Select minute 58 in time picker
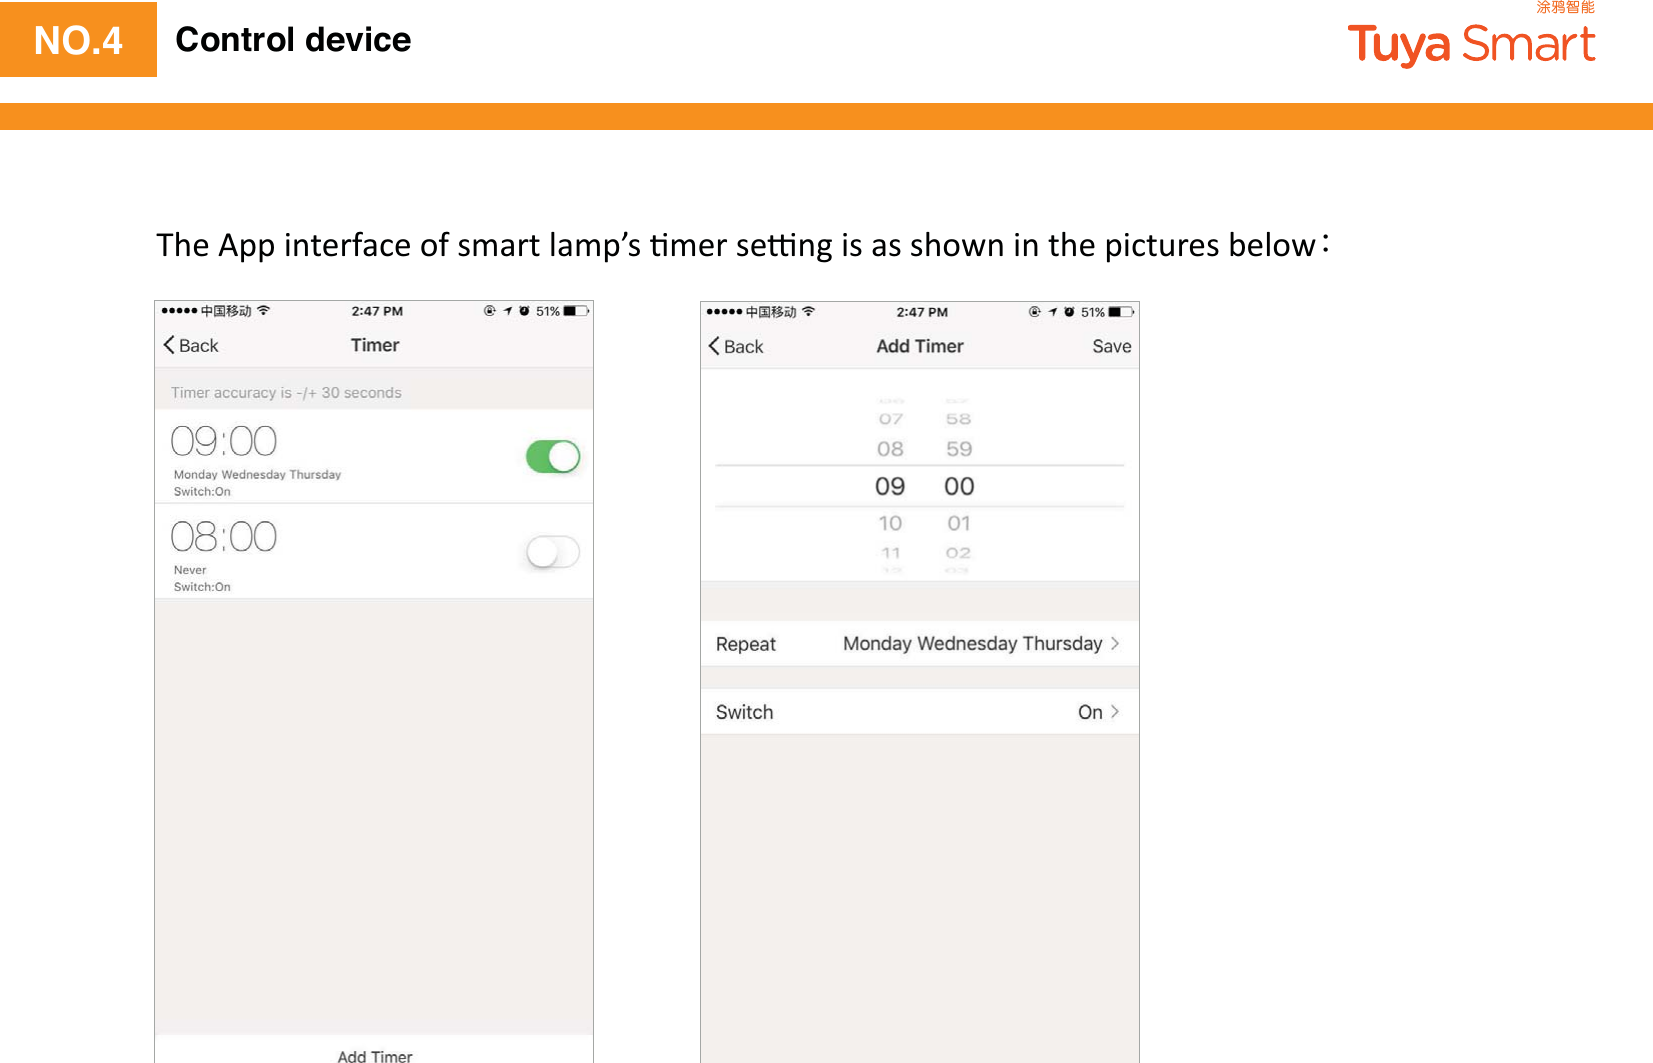1653x1063 pixels. coord(959,419)
